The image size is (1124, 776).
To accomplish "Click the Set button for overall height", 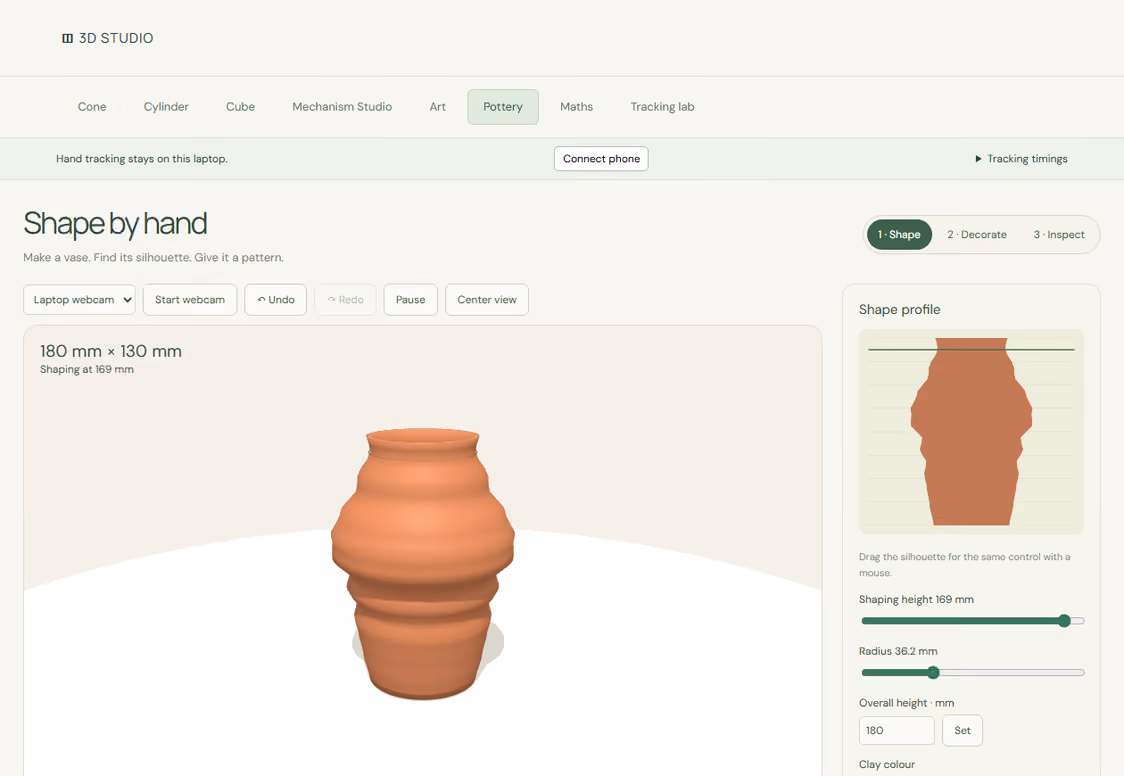I will click(x=962, y=730).
